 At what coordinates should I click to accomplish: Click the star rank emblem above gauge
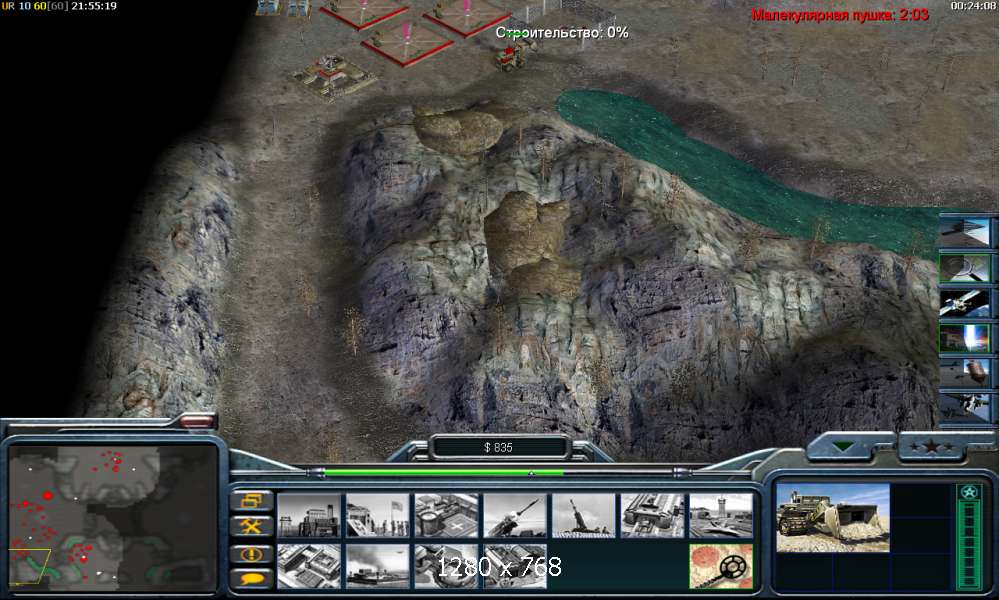click(x=969, y=492)
